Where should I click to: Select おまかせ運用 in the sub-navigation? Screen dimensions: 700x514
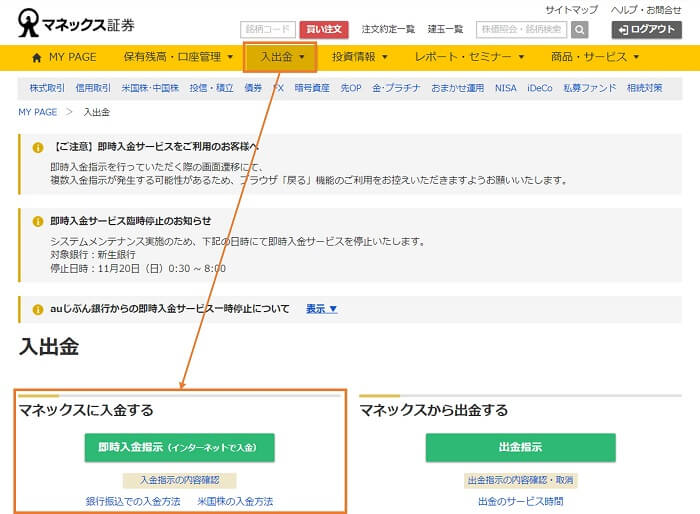[x=458, y=88]
